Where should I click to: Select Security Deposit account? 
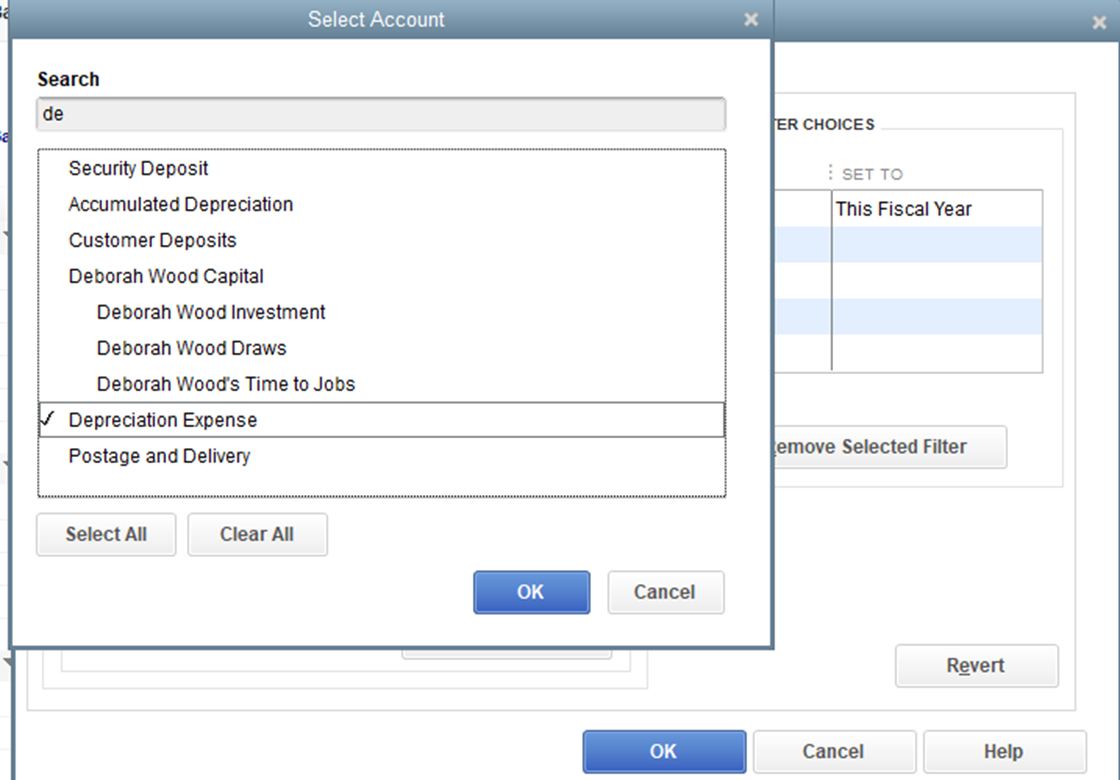click(x=139, y=169)
